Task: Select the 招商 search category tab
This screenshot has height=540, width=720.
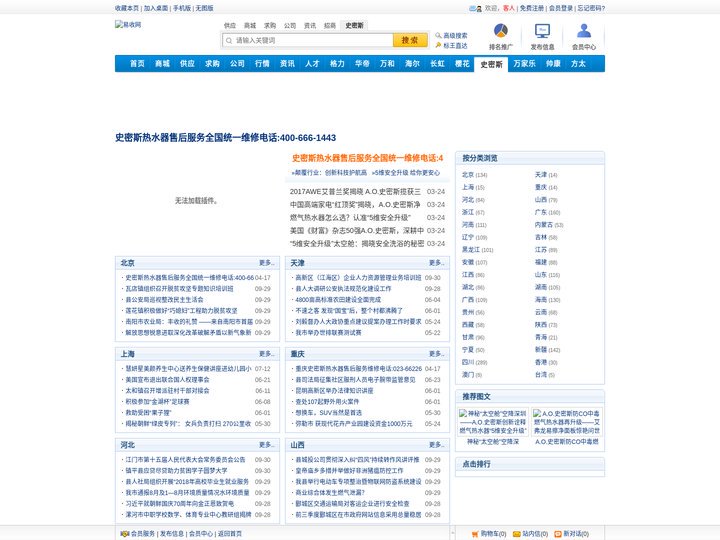Action: click(330, 26)
